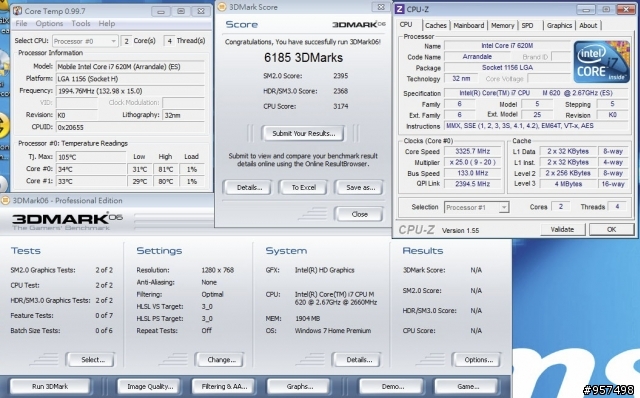The height and width of the screenshot is (398, 640).
Task: Click the Intel Core i7 logo in CPU-Z
Action: pyautogui.click(x=602, y=62)
